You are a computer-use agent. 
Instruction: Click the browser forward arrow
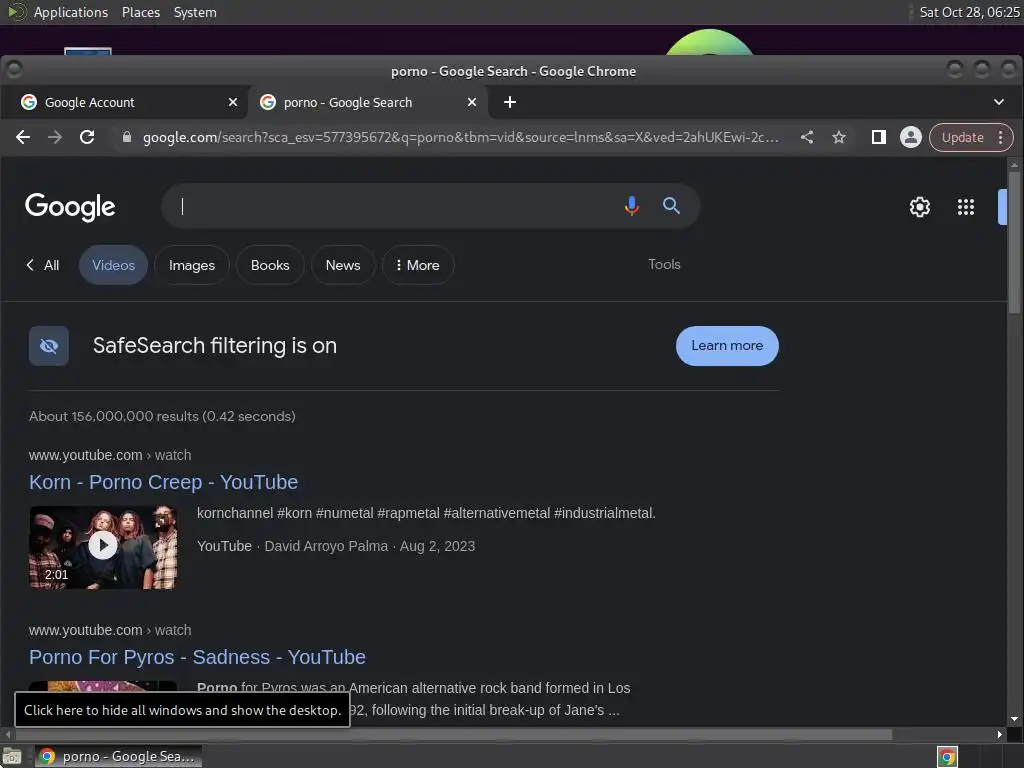coord(55,137)
